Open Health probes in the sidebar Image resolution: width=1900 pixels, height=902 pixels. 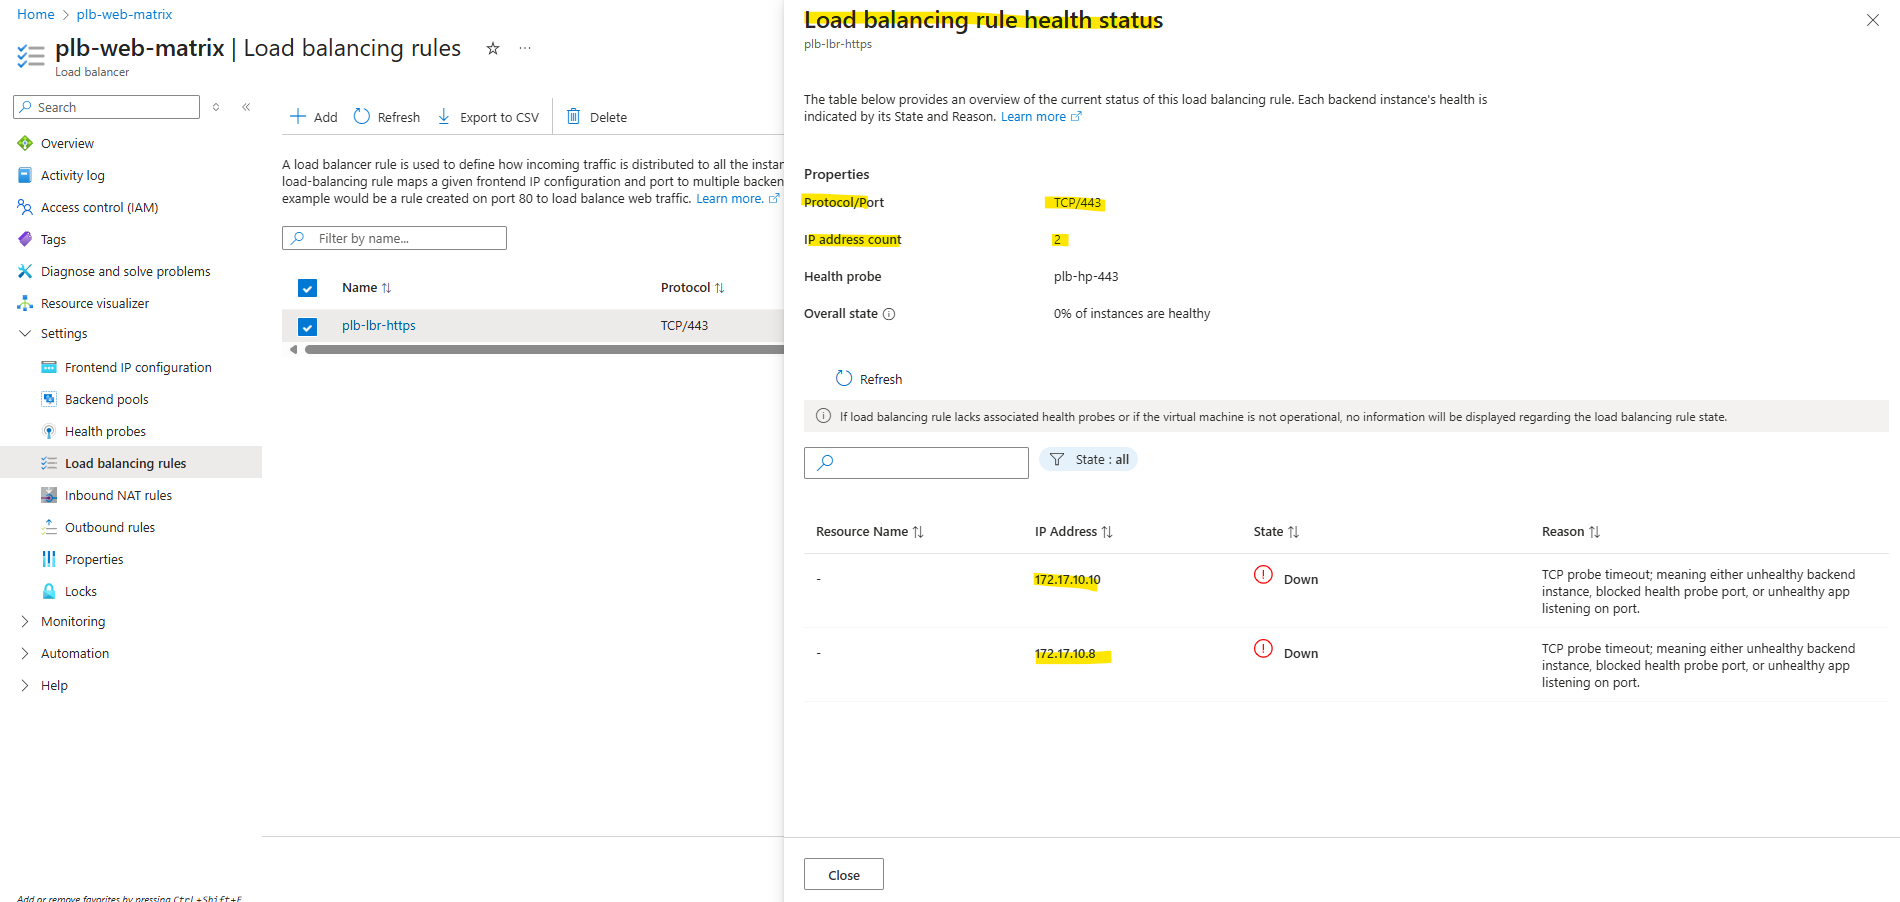click(105, 431)
